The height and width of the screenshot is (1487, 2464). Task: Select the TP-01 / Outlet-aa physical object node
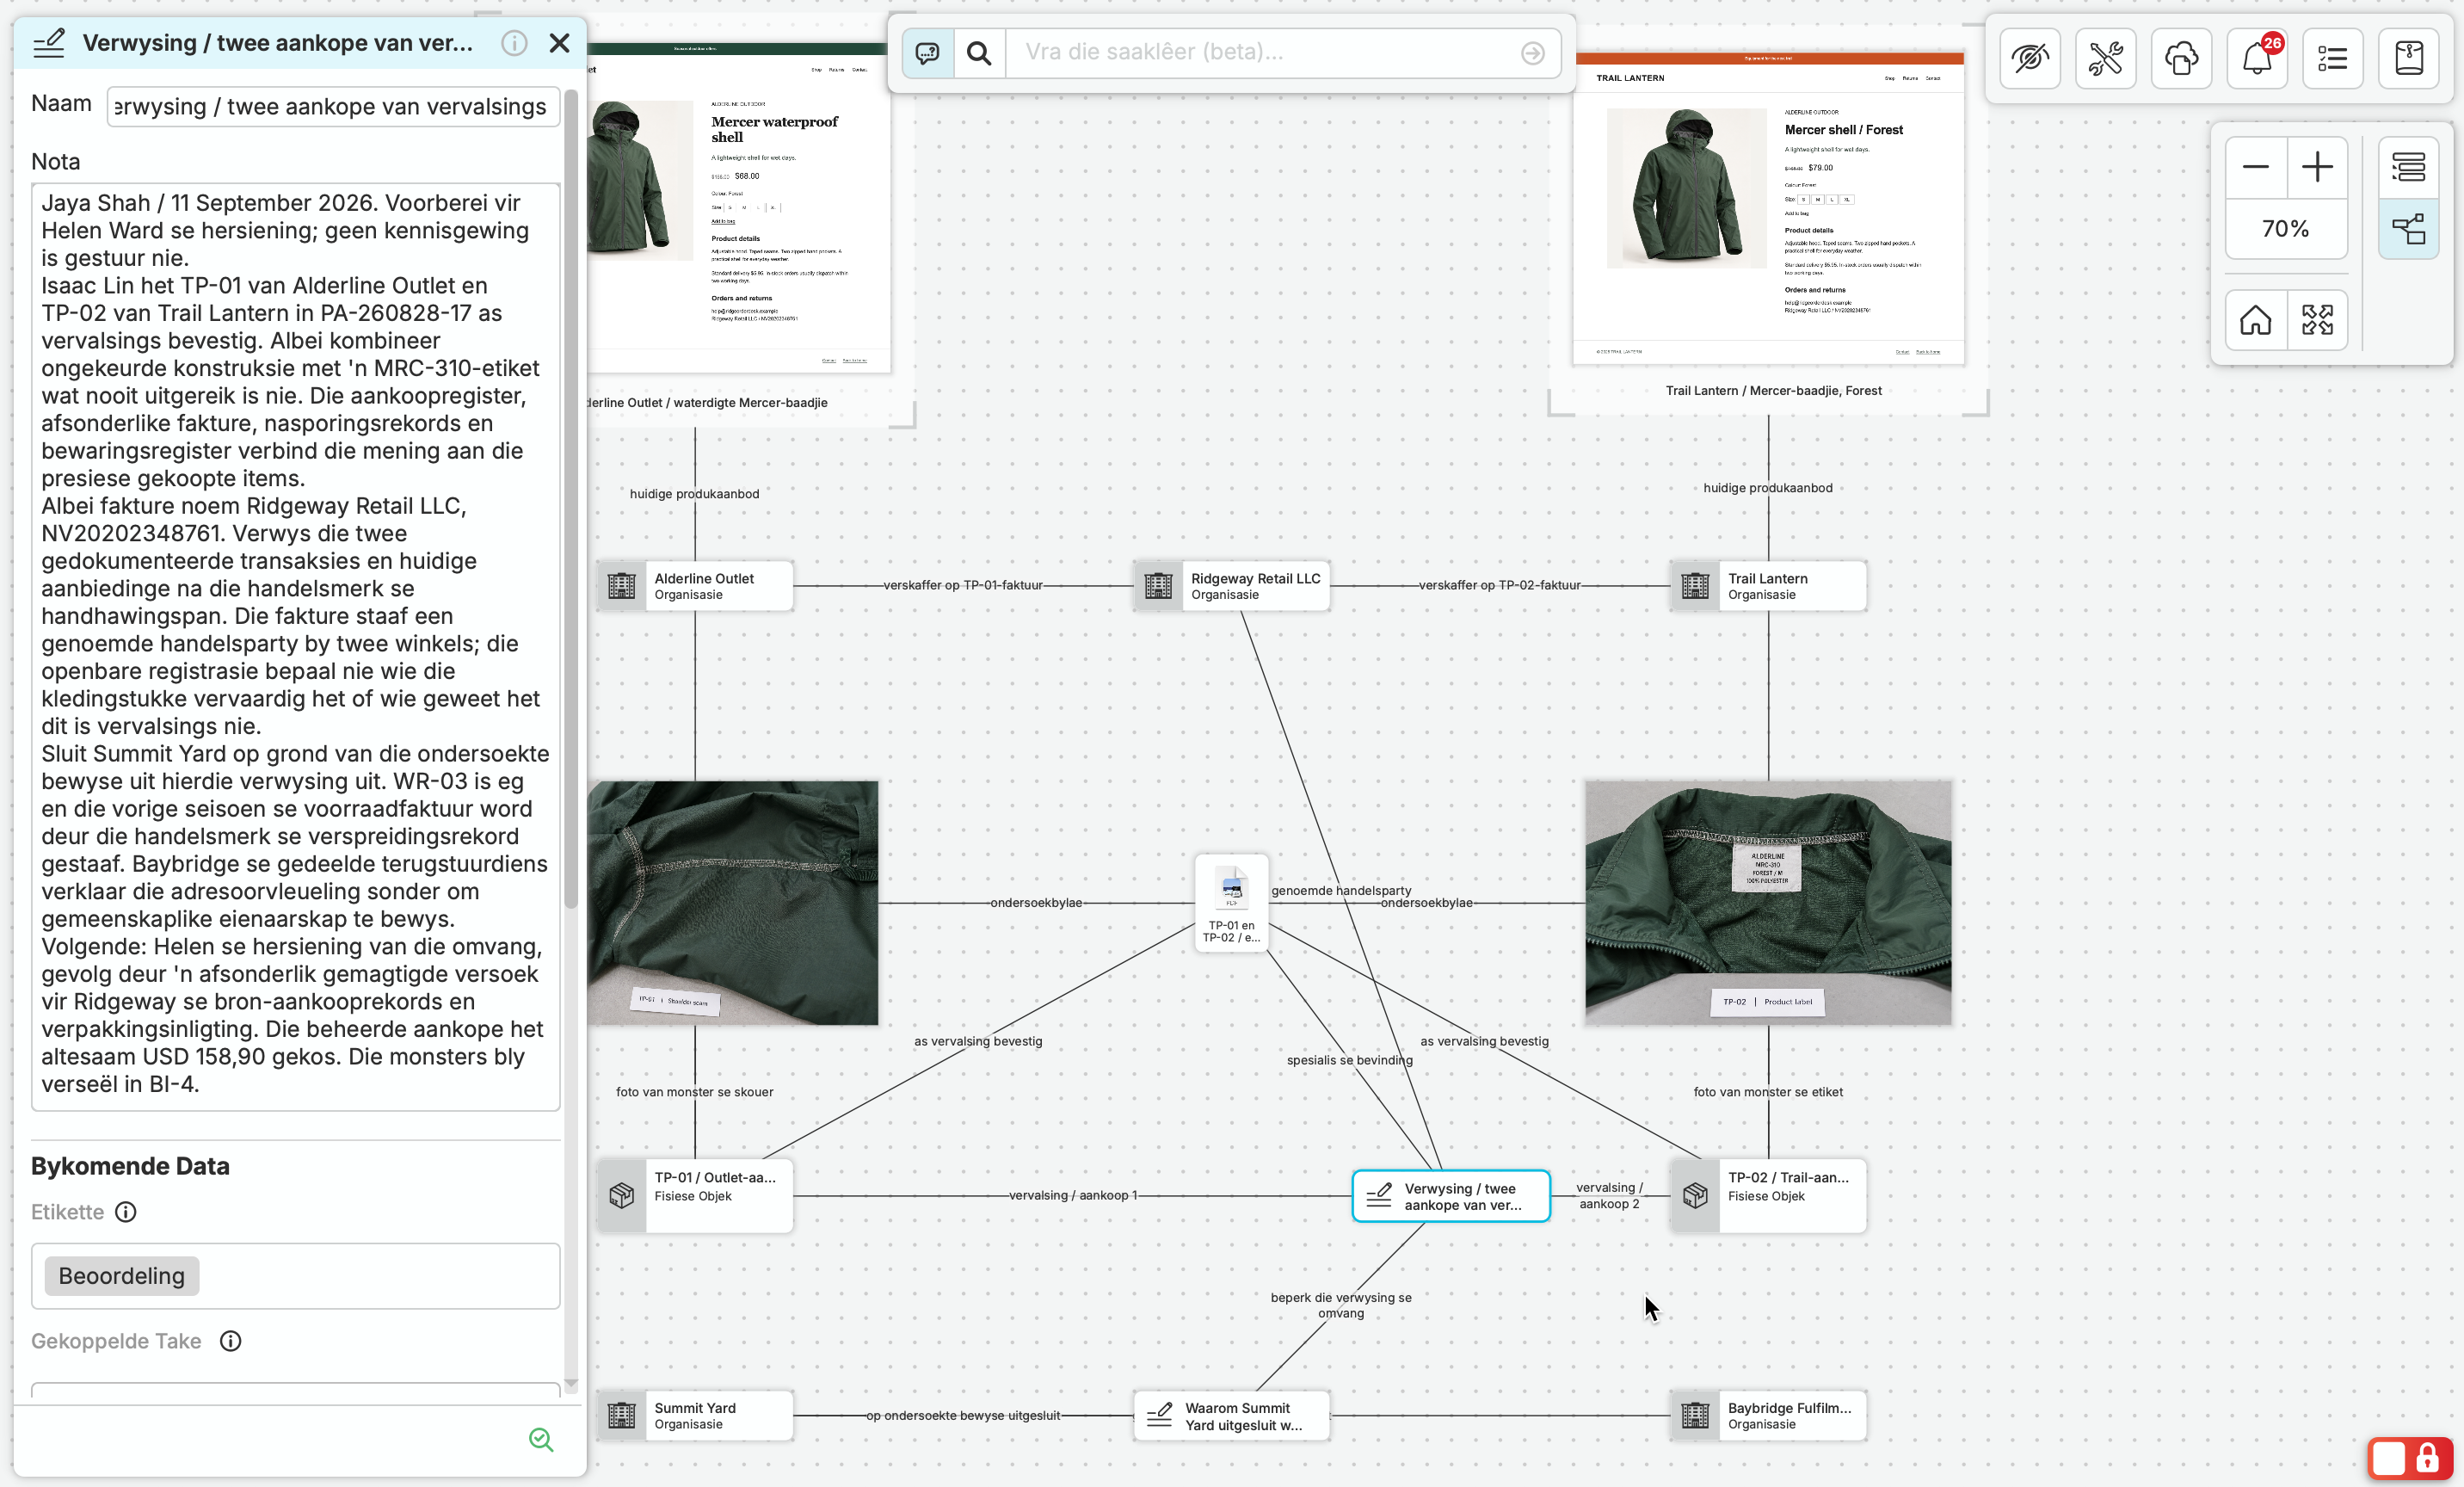click(696, 1195)
